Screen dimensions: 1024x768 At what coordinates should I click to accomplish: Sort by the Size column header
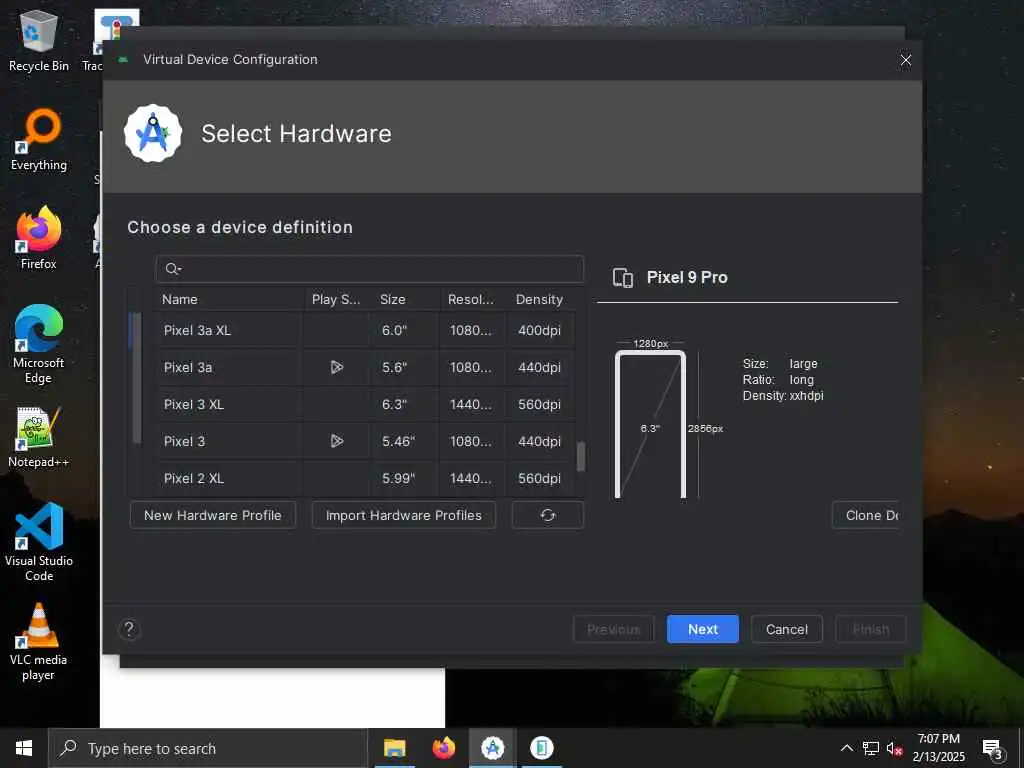406,299
